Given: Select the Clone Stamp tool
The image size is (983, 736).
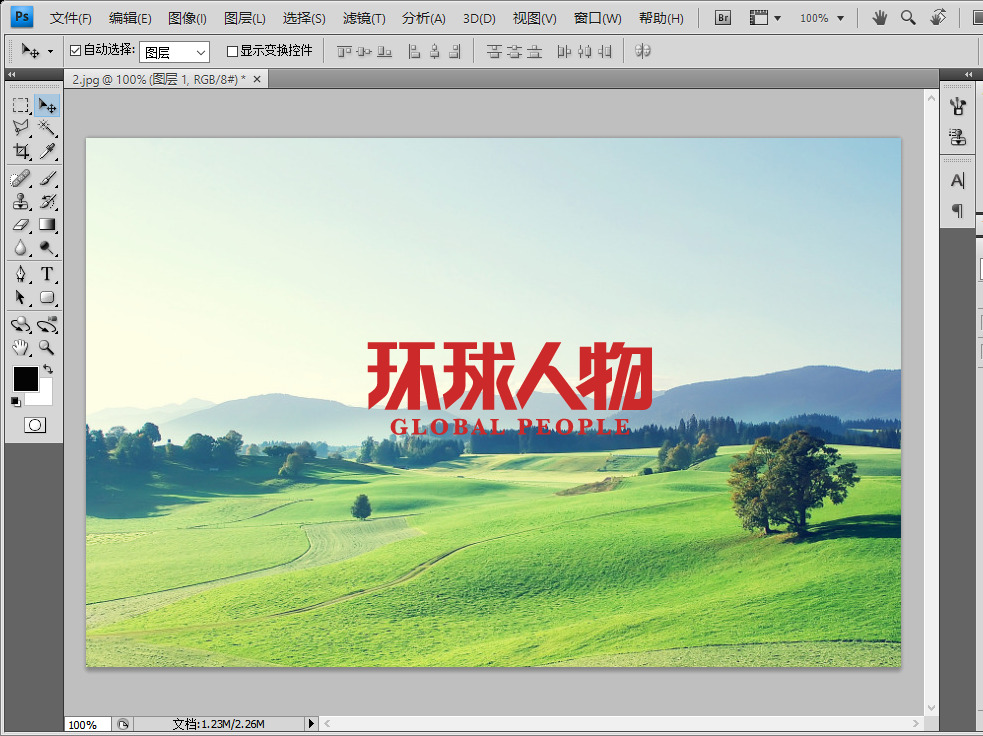Looking at the screenshot, I should [x=21, y=201].
